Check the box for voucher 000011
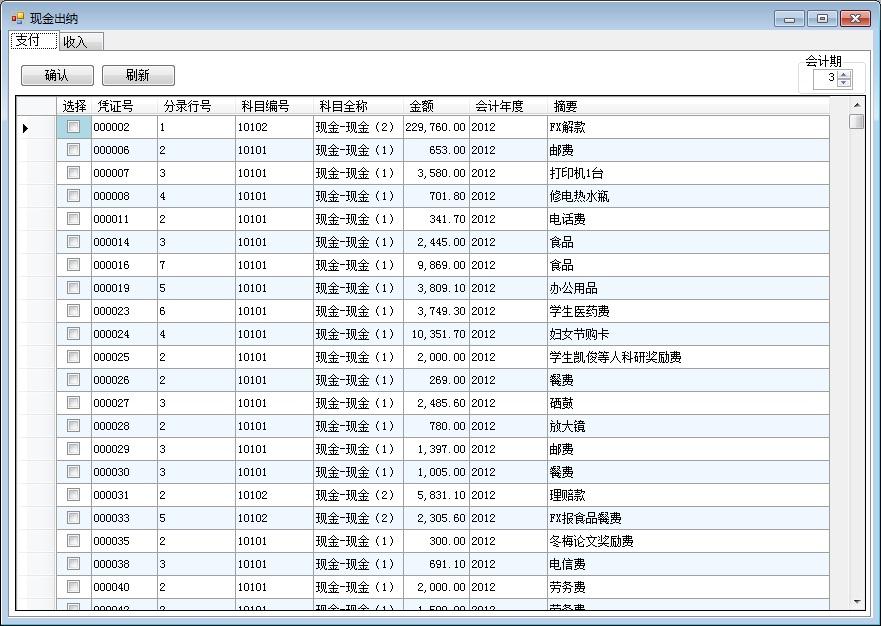Screen dimensions: 881x626 [x=74, y=219]
